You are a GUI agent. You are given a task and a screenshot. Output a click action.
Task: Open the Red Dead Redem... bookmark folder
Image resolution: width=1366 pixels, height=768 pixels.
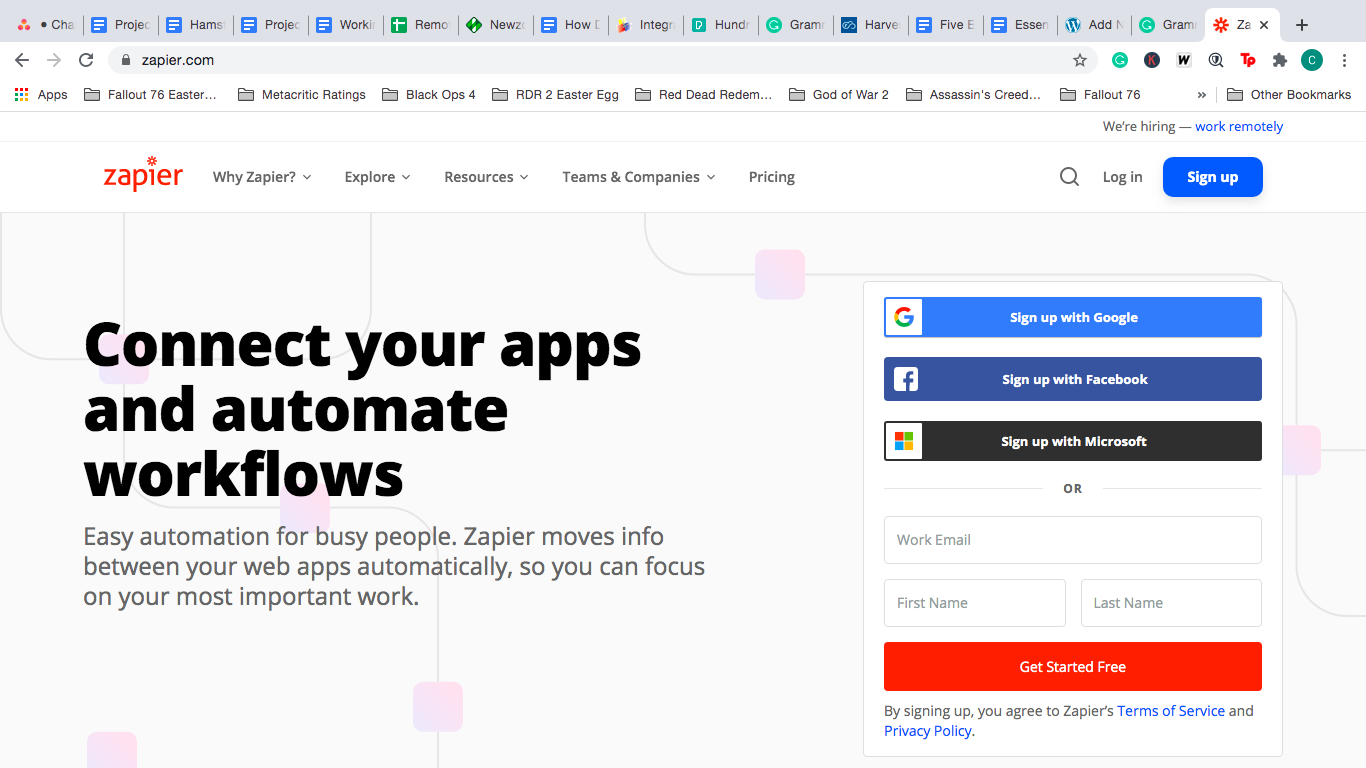click(x=704, y=95)
